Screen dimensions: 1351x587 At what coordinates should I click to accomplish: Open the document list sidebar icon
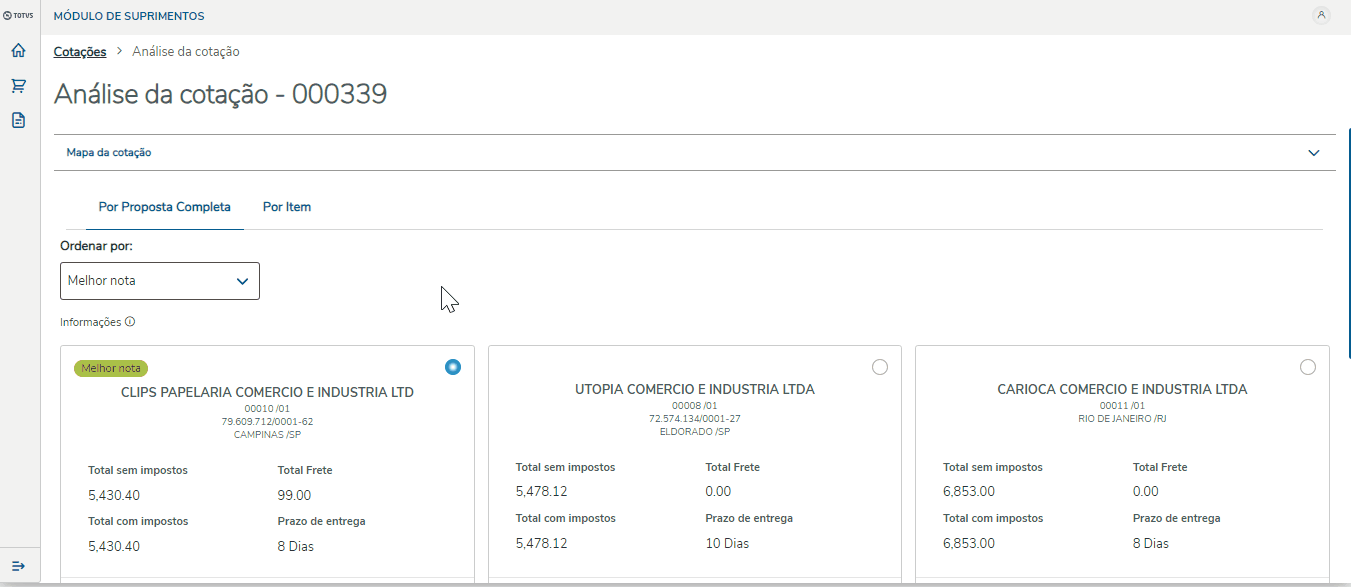pyautogui.click(x=18, y=120)
